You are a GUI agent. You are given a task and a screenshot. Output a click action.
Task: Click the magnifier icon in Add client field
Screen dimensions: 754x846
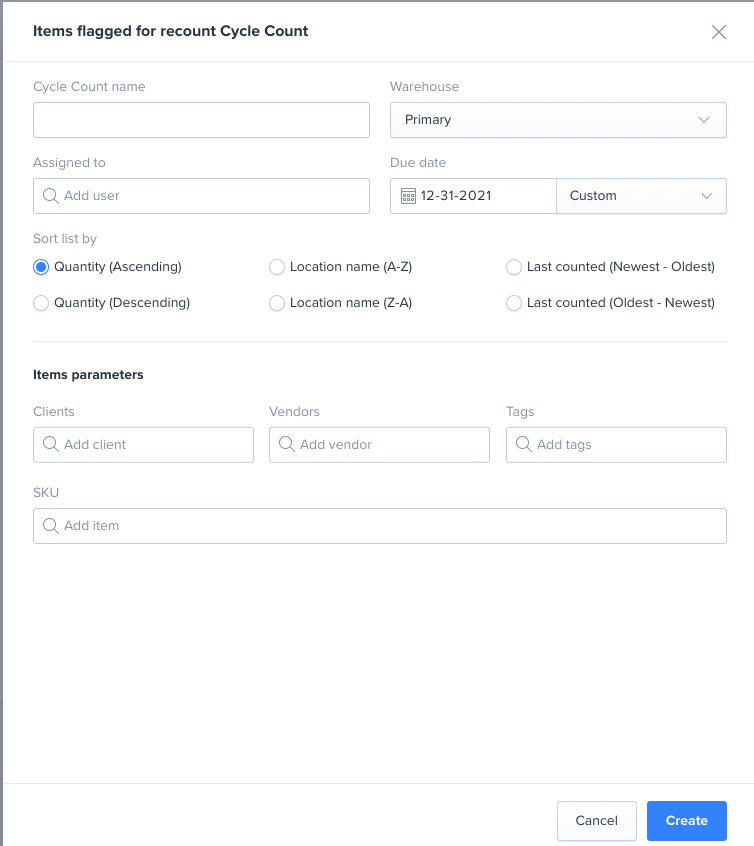click(x=51, y=444)
